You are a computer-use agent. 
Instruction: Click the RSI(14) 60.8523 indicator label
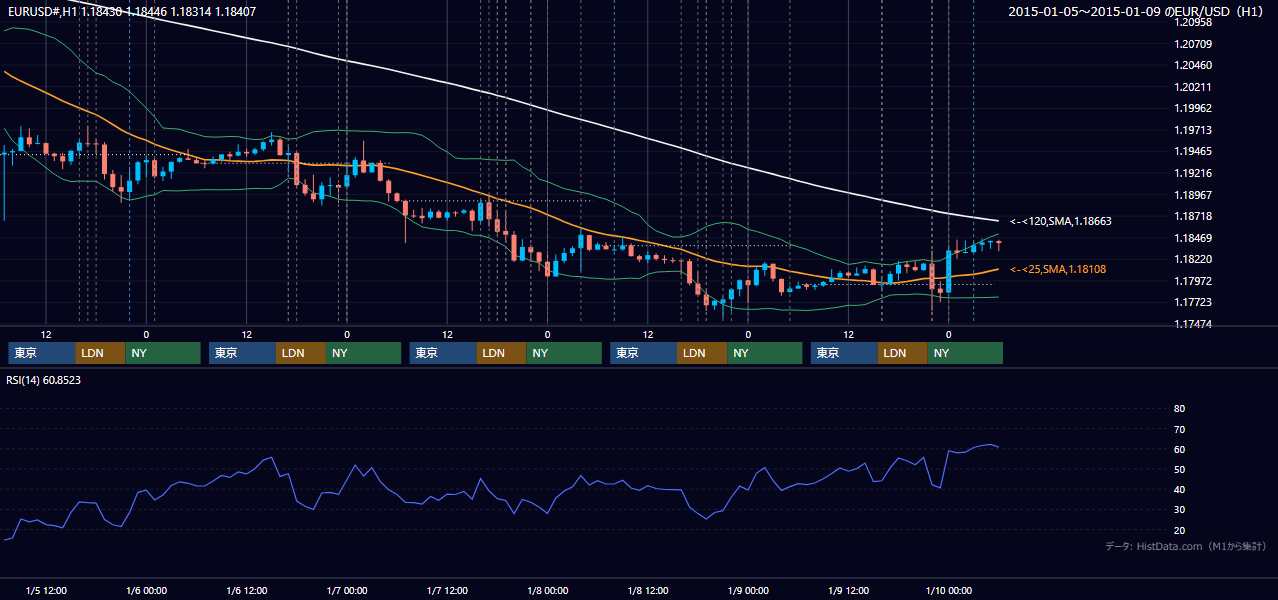[x=44, y=380]
